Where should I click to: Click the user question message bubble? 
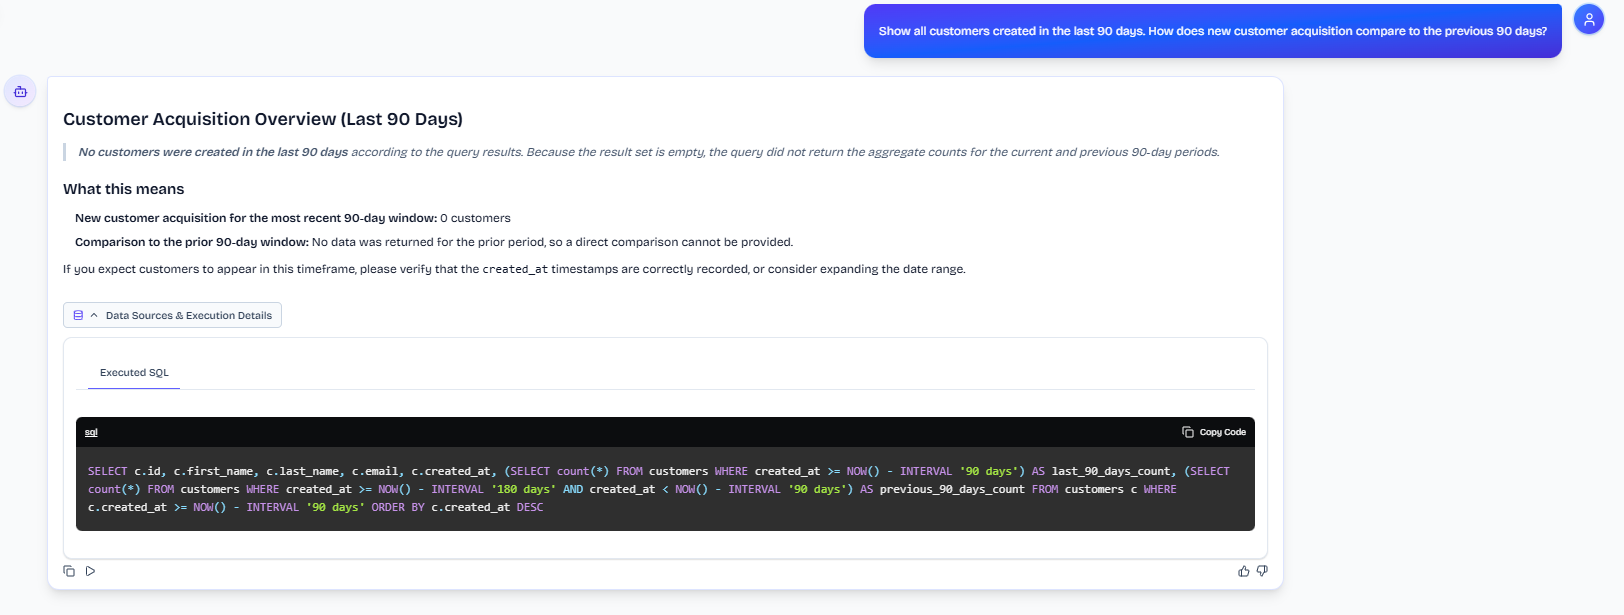coord(1212,31)
